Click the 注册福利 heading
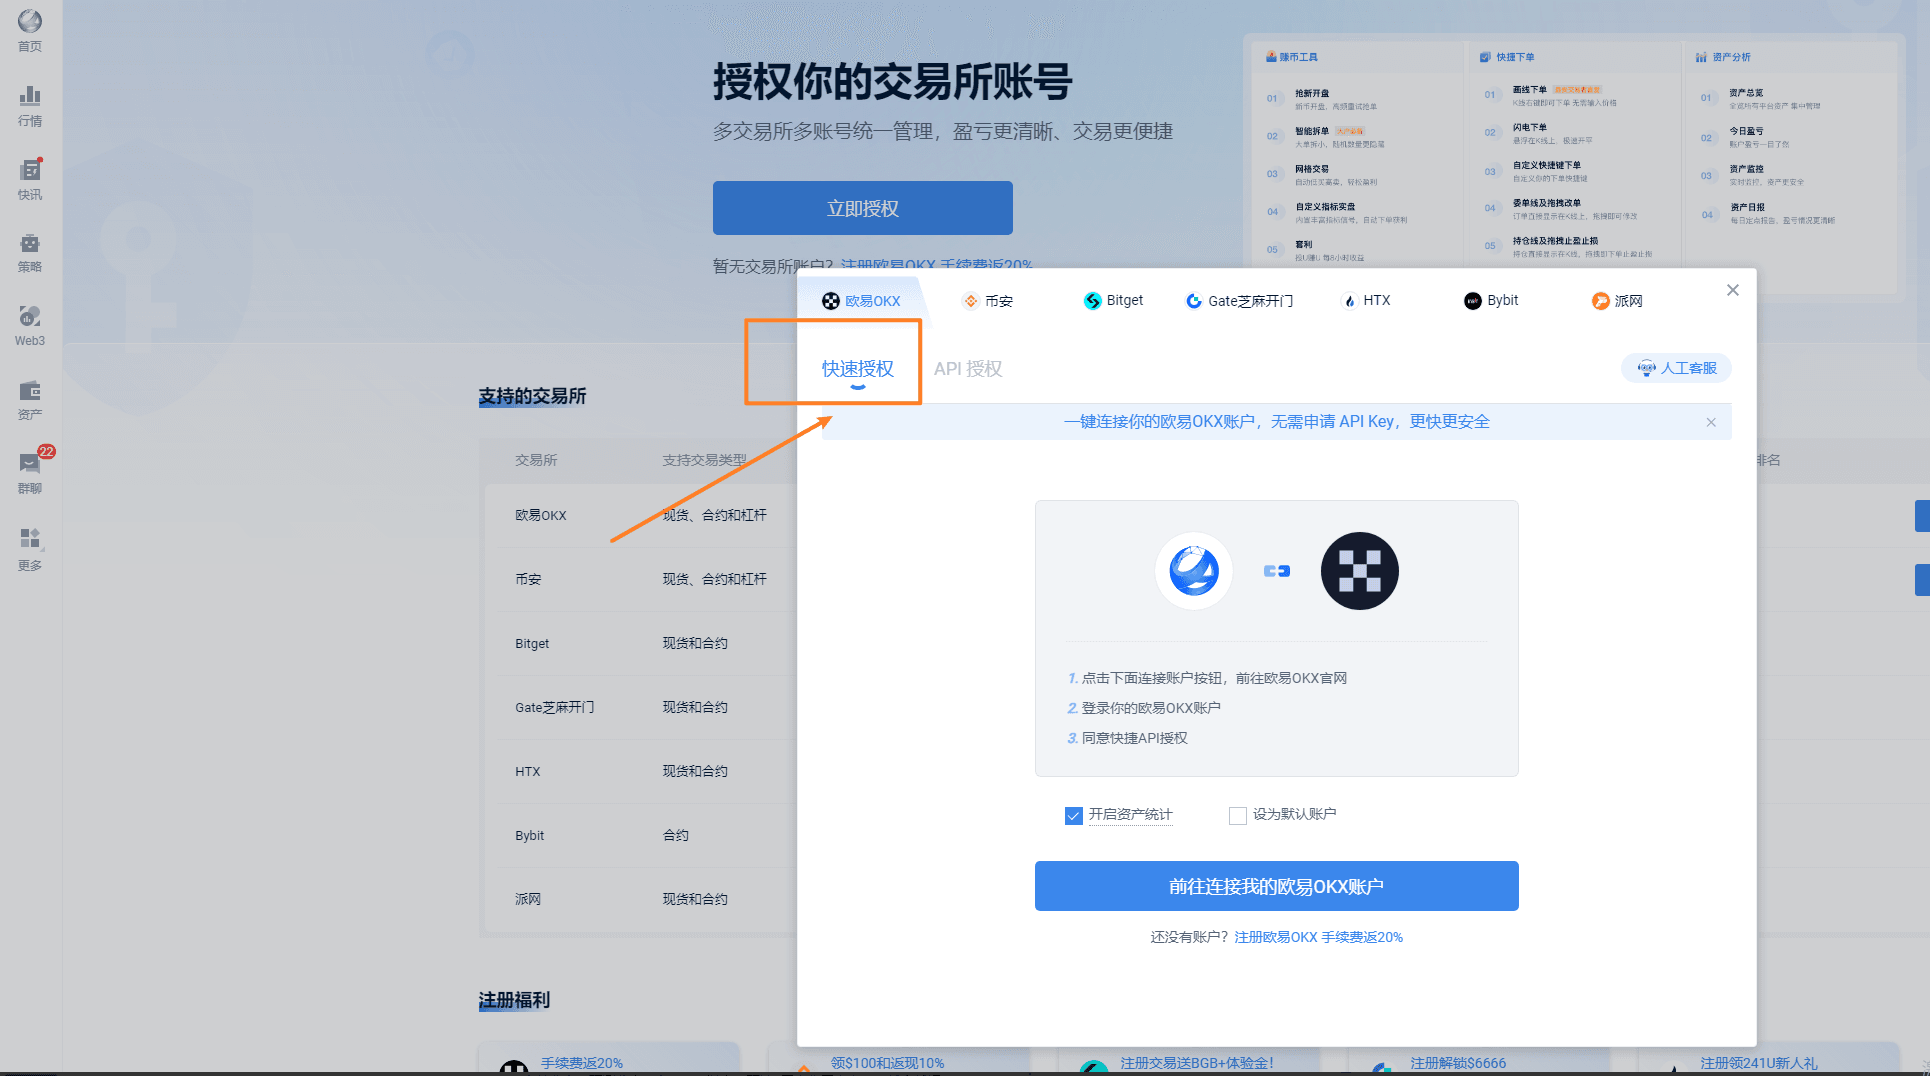Screen dimensions: 1930x1076 (x=514, y=1000)
